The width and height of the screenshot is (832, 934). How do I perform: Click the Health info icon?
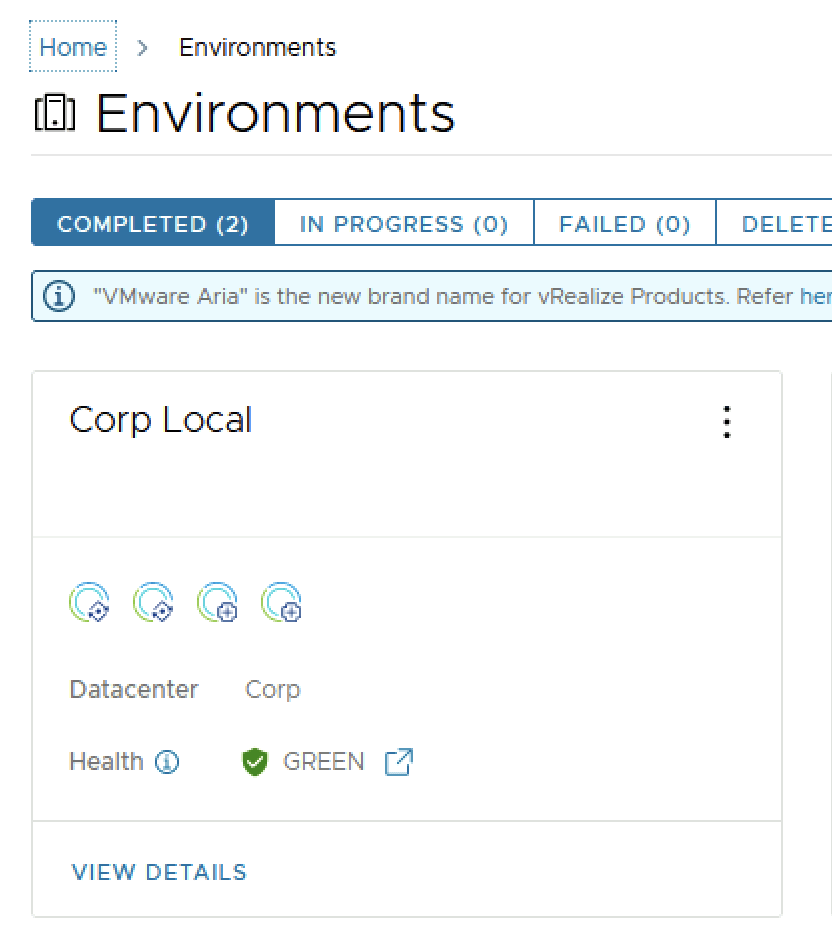click(167, 761)
